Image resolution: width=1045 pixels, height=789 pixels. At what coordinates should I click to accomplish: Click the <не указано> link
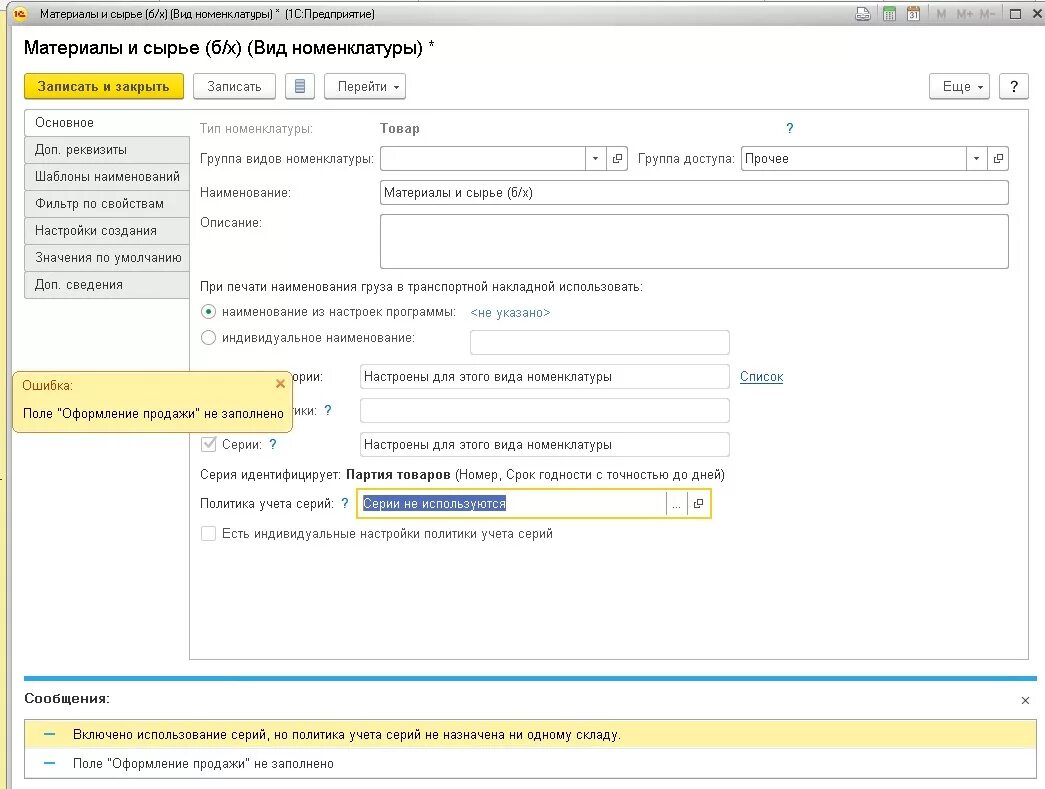click(510, 313)
